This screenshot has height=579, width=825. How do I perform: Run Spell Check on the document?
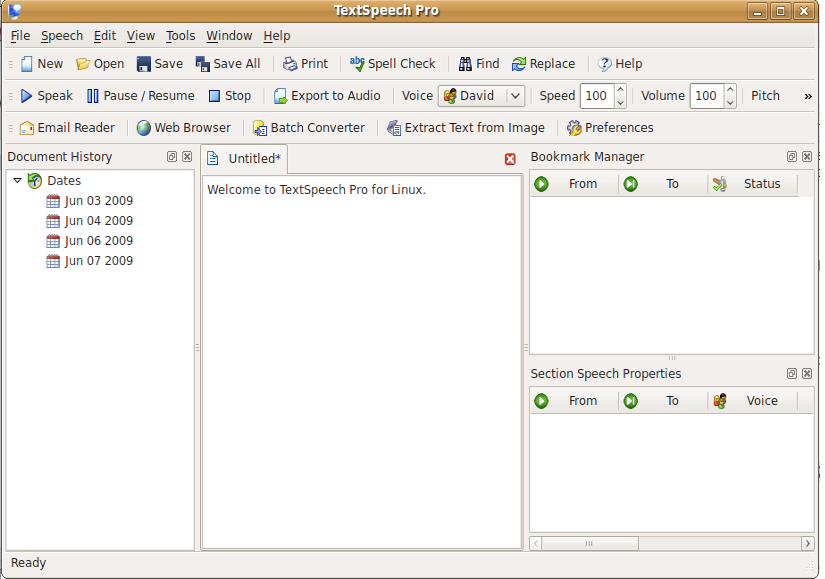pos(392,63)
